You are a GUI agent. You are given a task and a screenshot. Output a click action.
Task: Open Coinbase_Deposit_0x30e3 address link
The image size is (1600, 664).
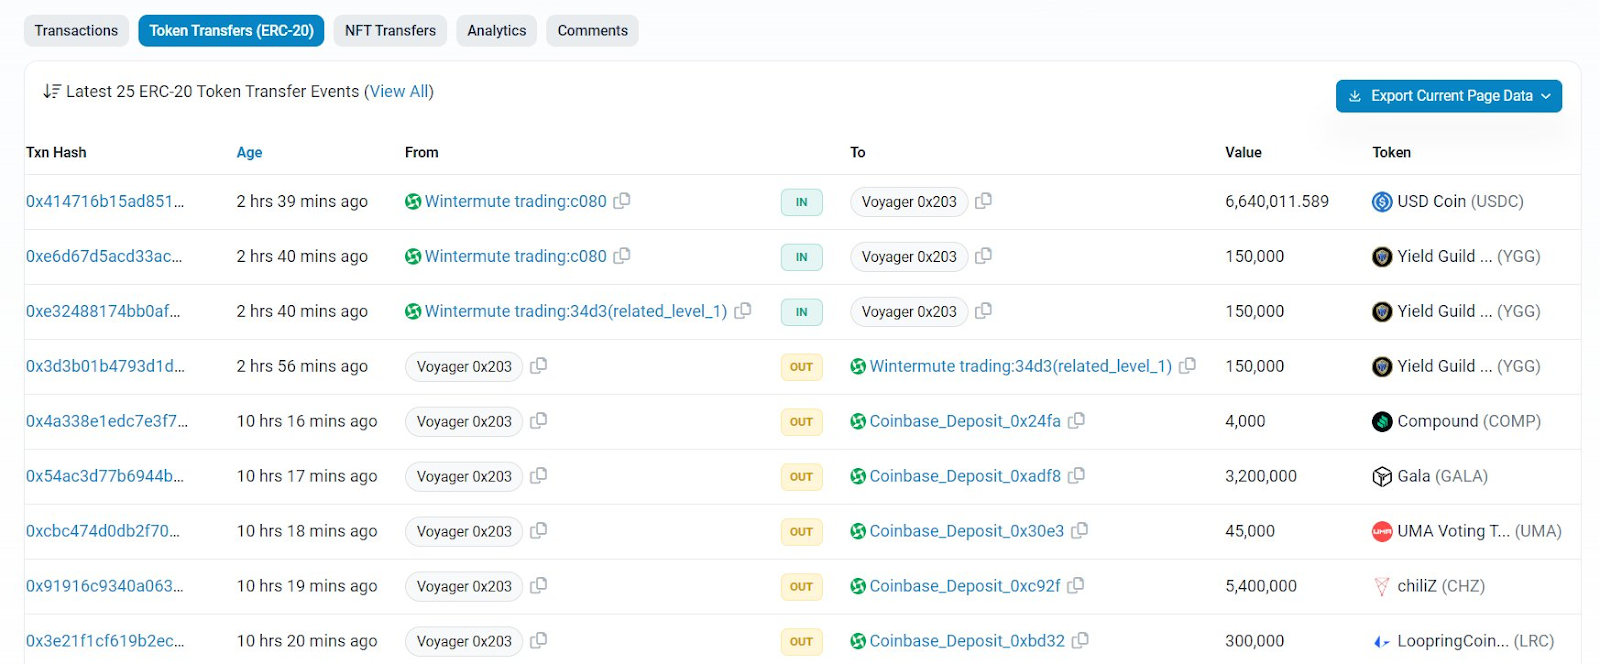(967, 531)
